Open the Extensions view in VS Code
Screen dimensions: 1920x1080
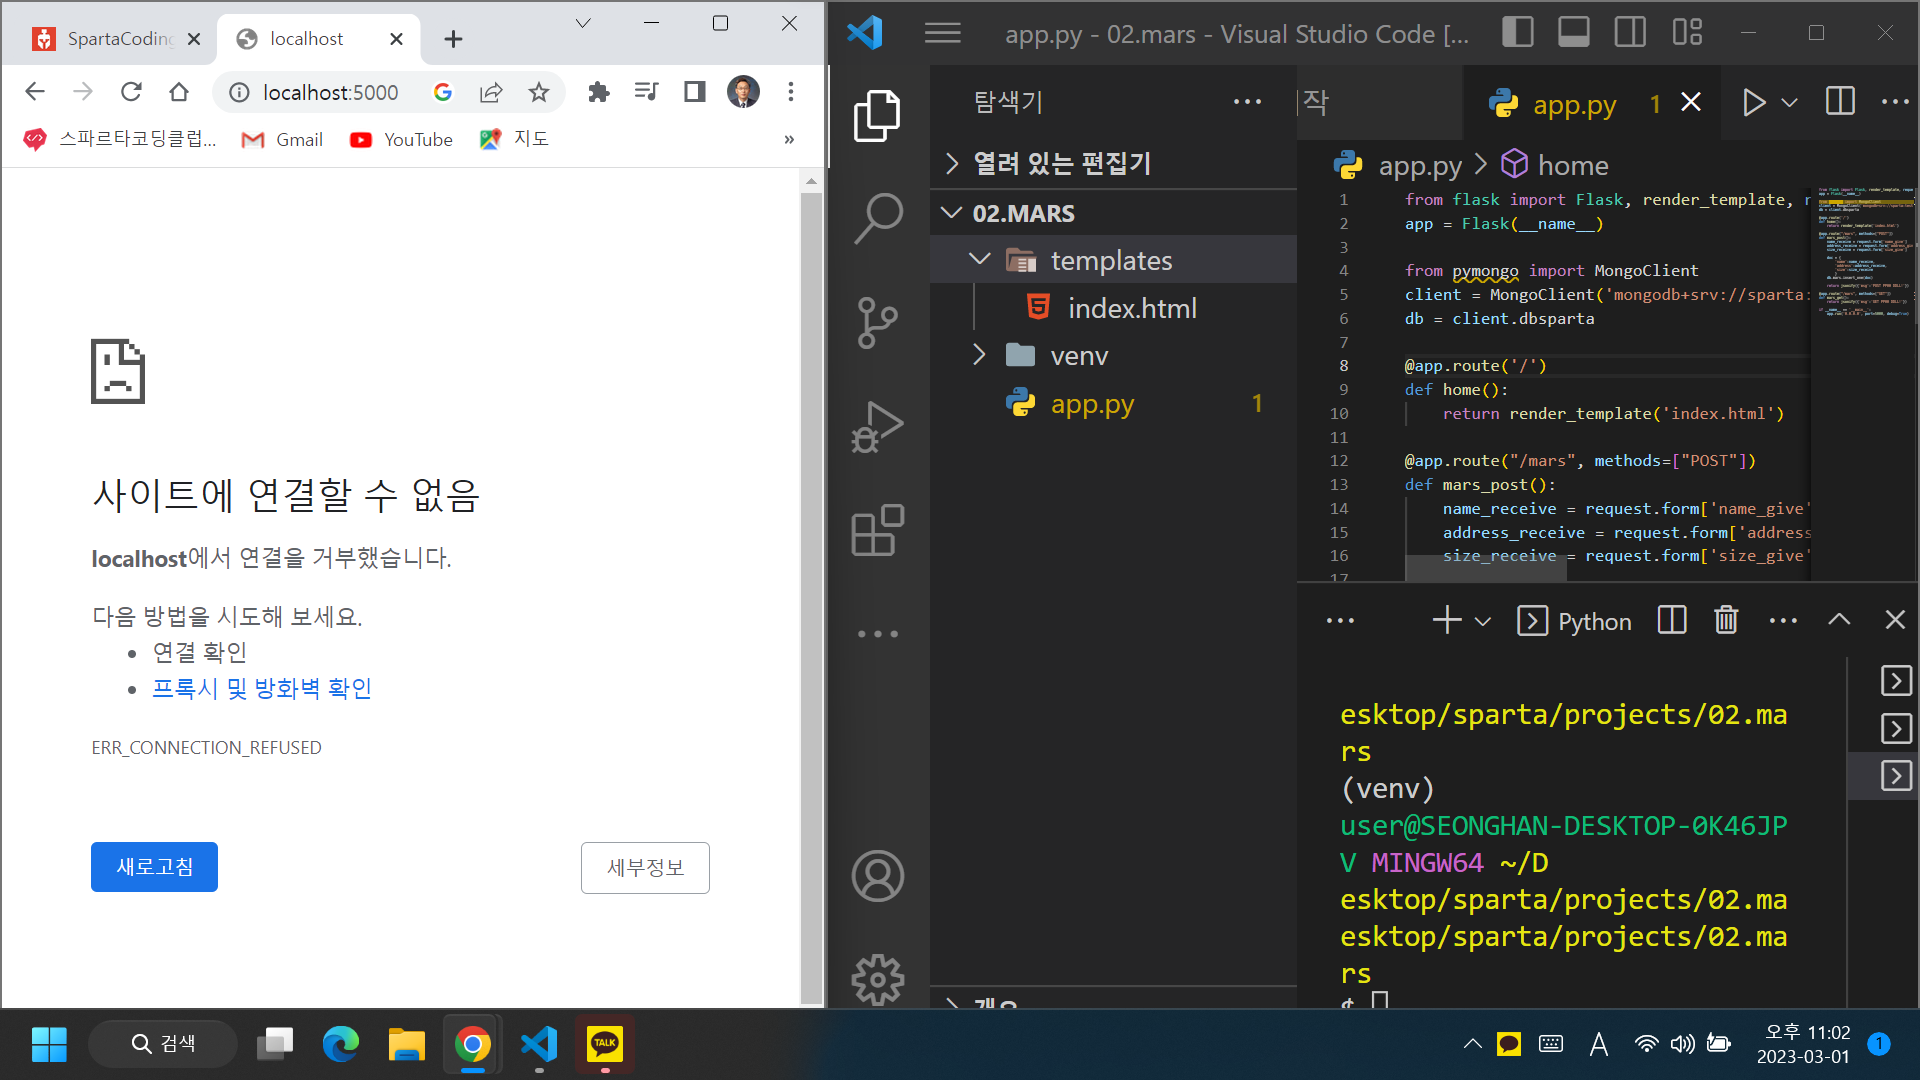(878, 530)
